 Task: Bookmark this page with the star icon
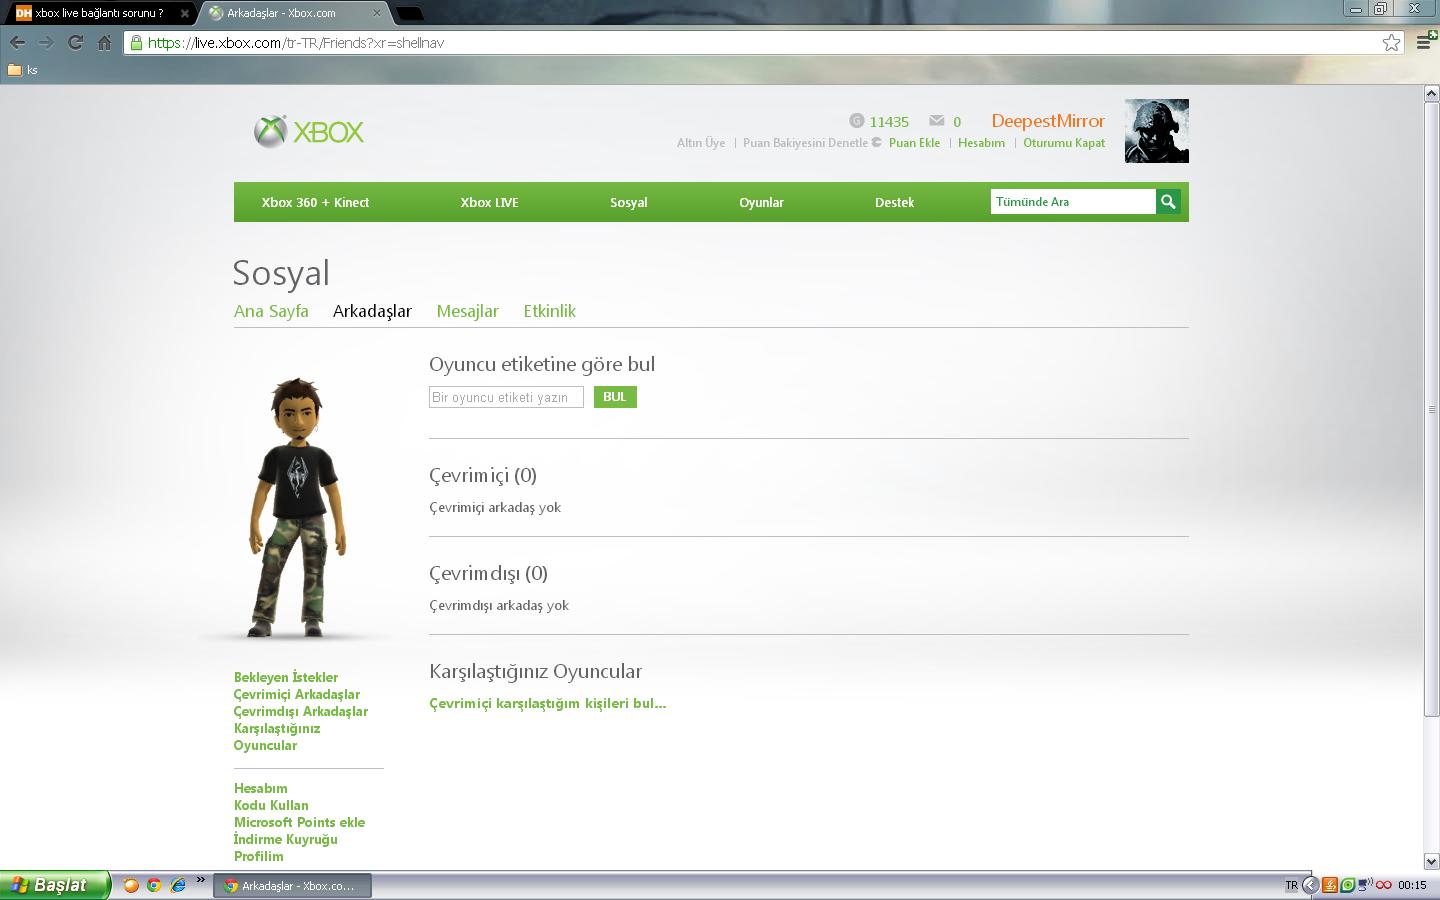[1391, 42]
